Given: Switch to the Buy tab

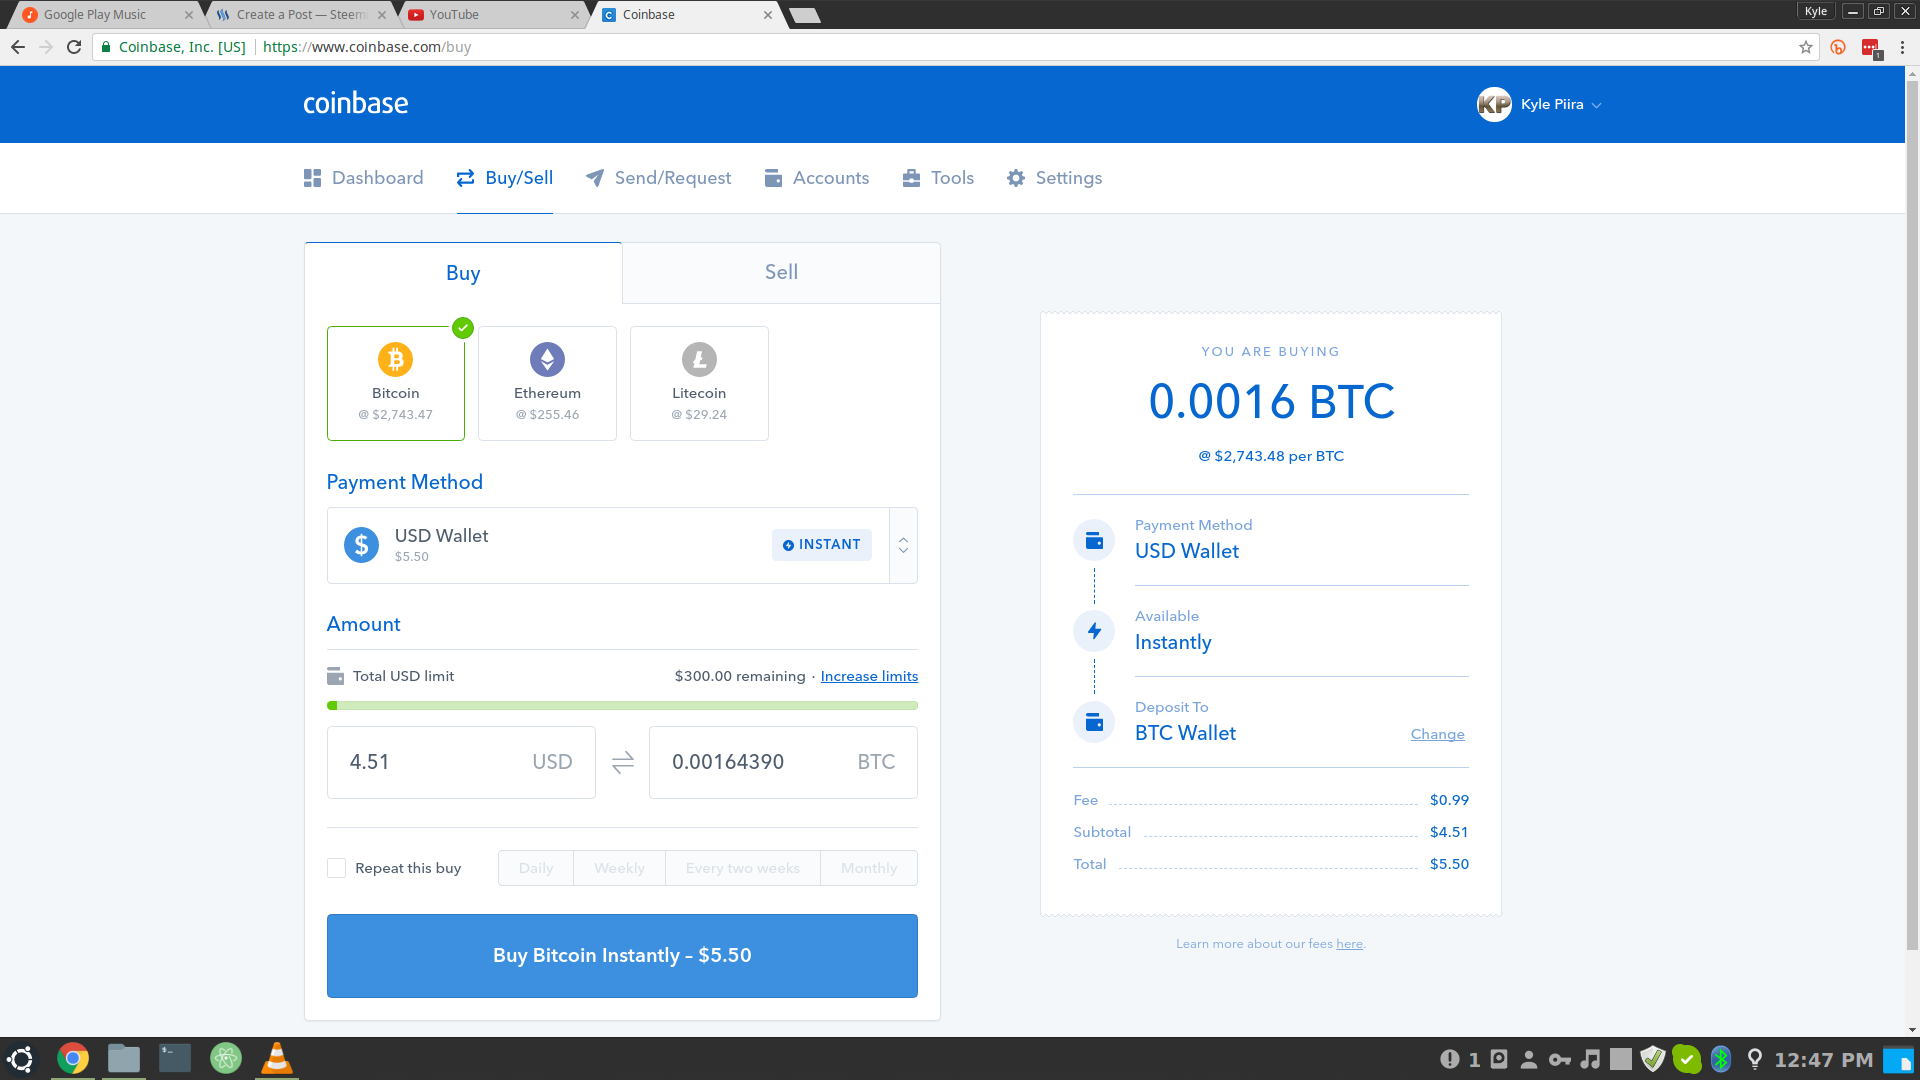Looking at the screenshot, I should 463,272.
